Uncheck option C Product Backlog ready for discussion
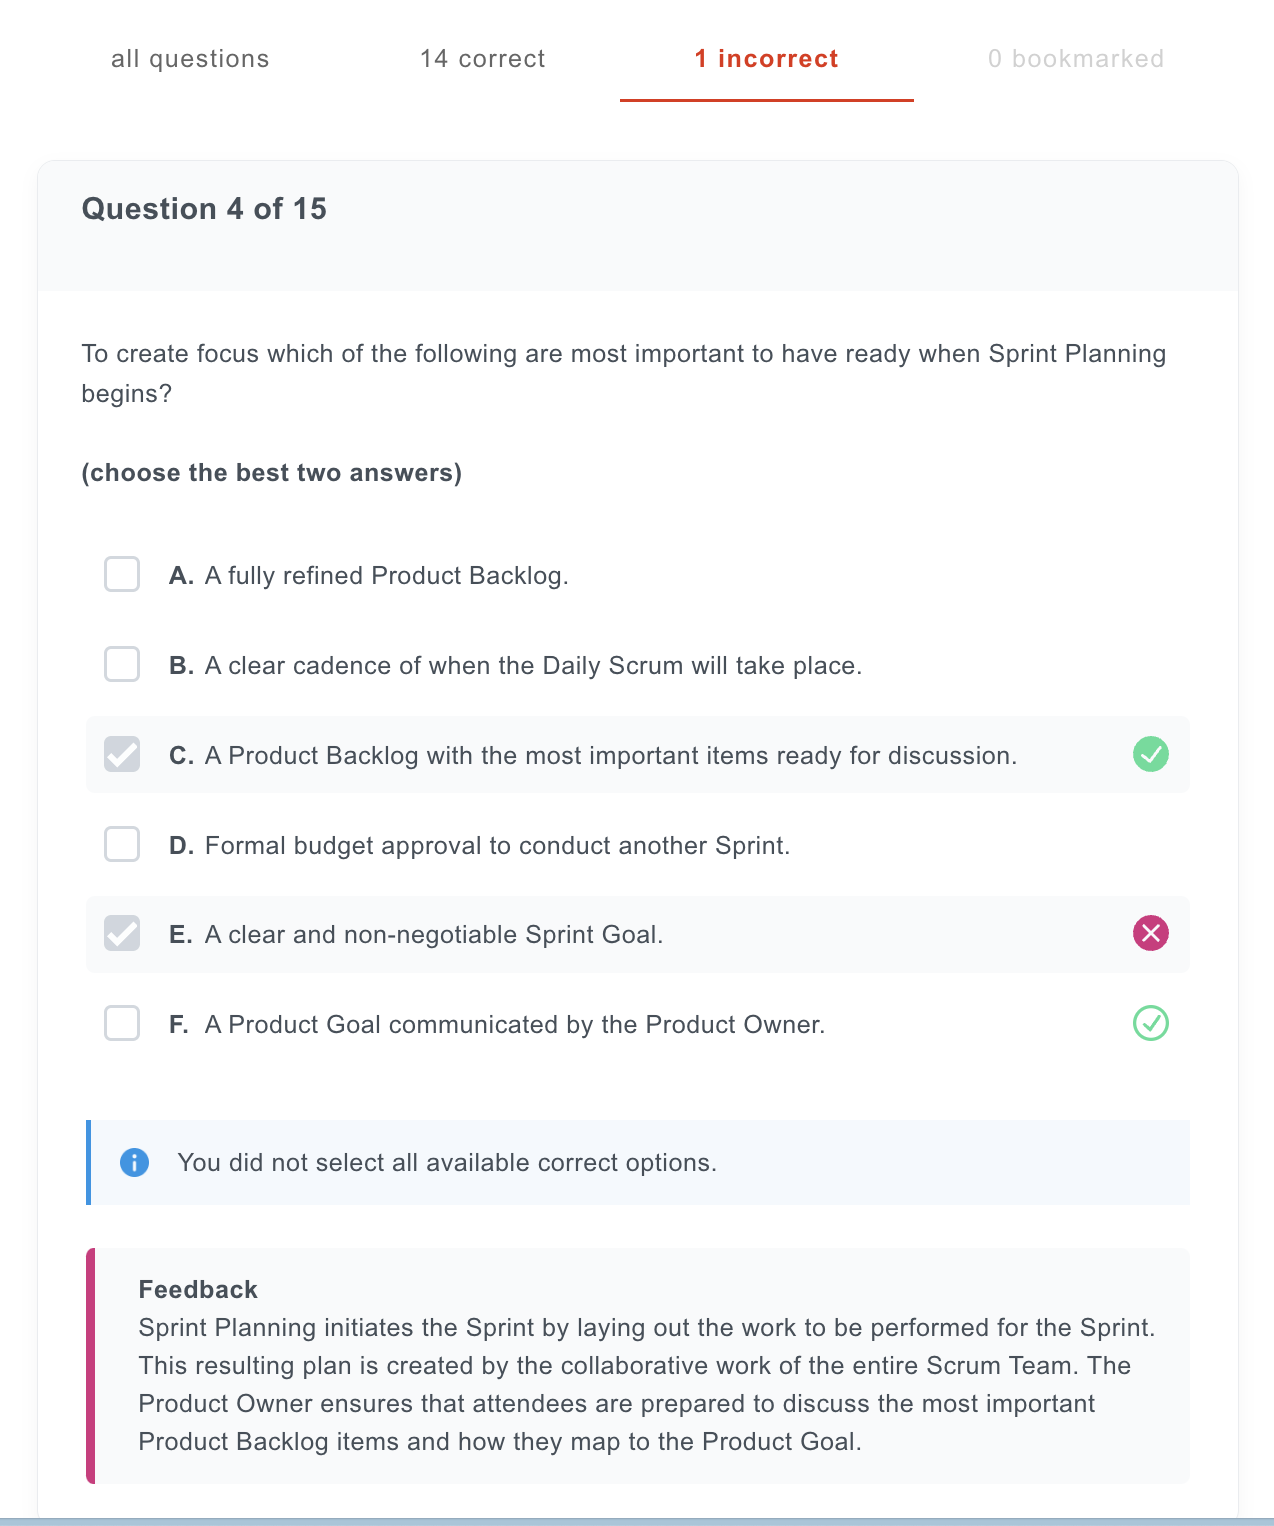Viewport: 1274px width, 1526px height. [122, 754]
